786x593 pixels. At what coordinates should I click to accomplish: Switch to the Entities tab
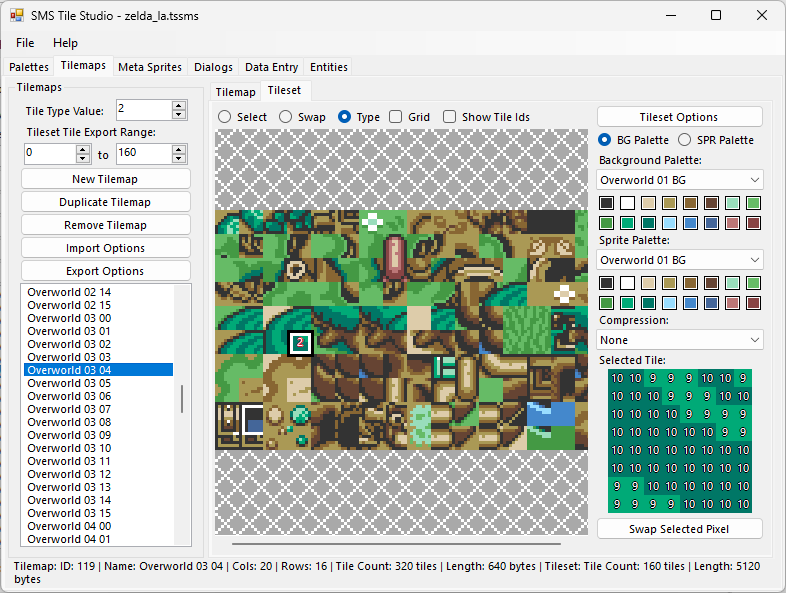pyautogui.click(x=329, y=67)
